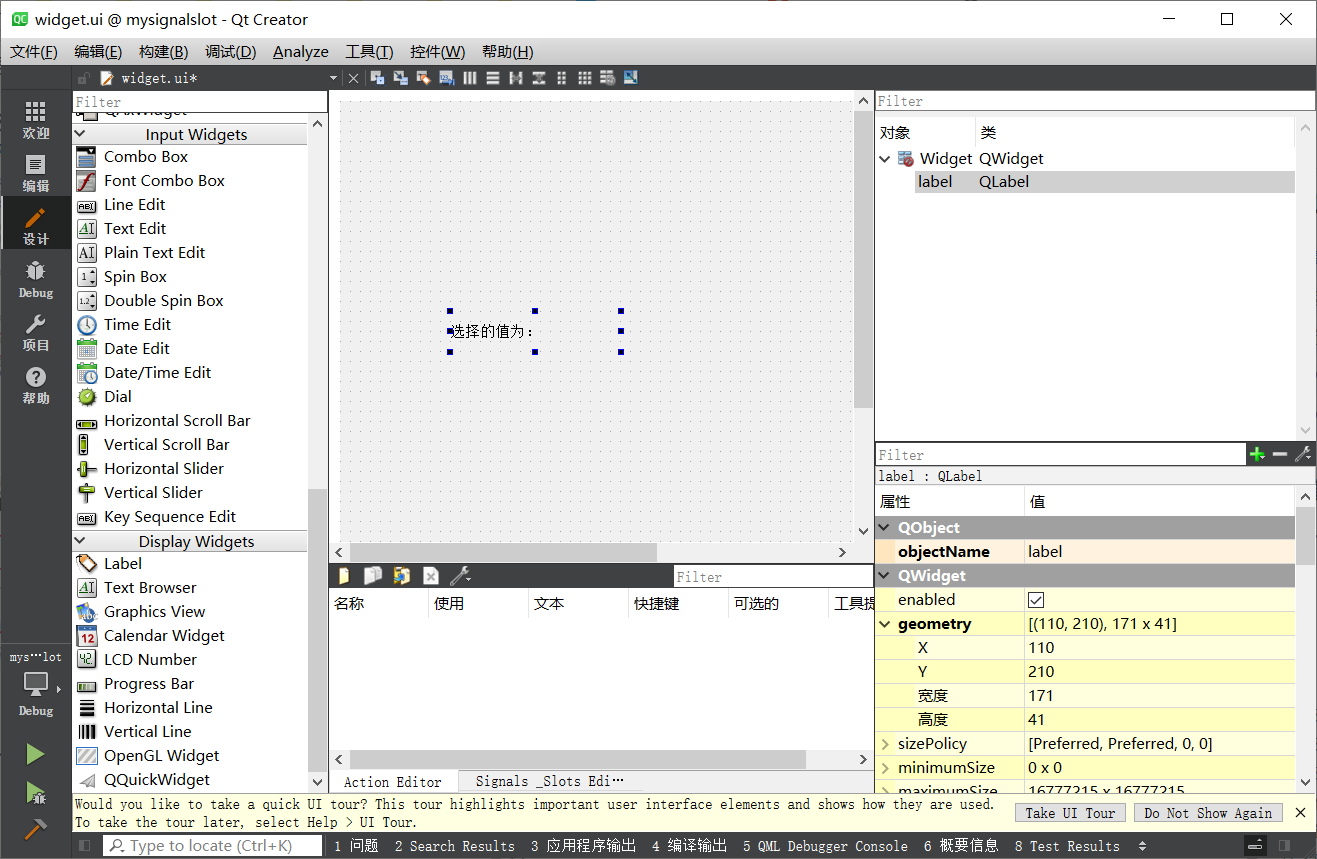Open the Analyze menu
Viewport: 1317px width, 859px height.
[x=301, y=52]
